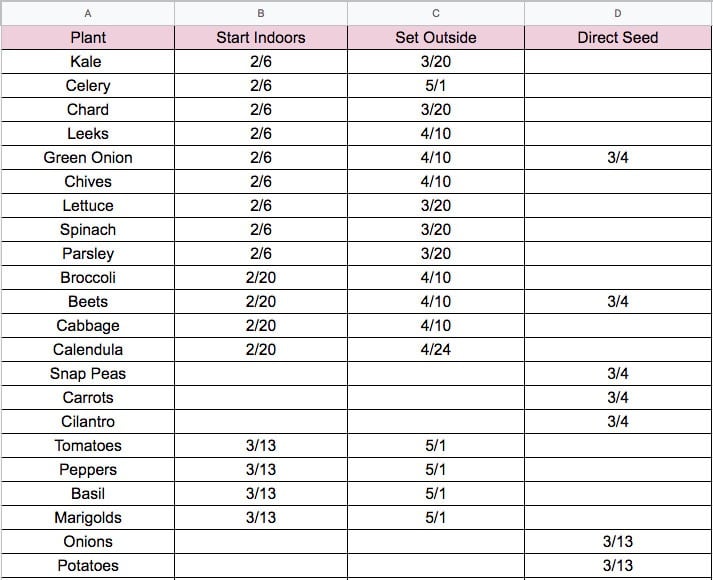This screenshot has height=580, width=713.
Task: Select Tomatoes' Start Indoors date 3/13
Action: click(x=261, y=445)
